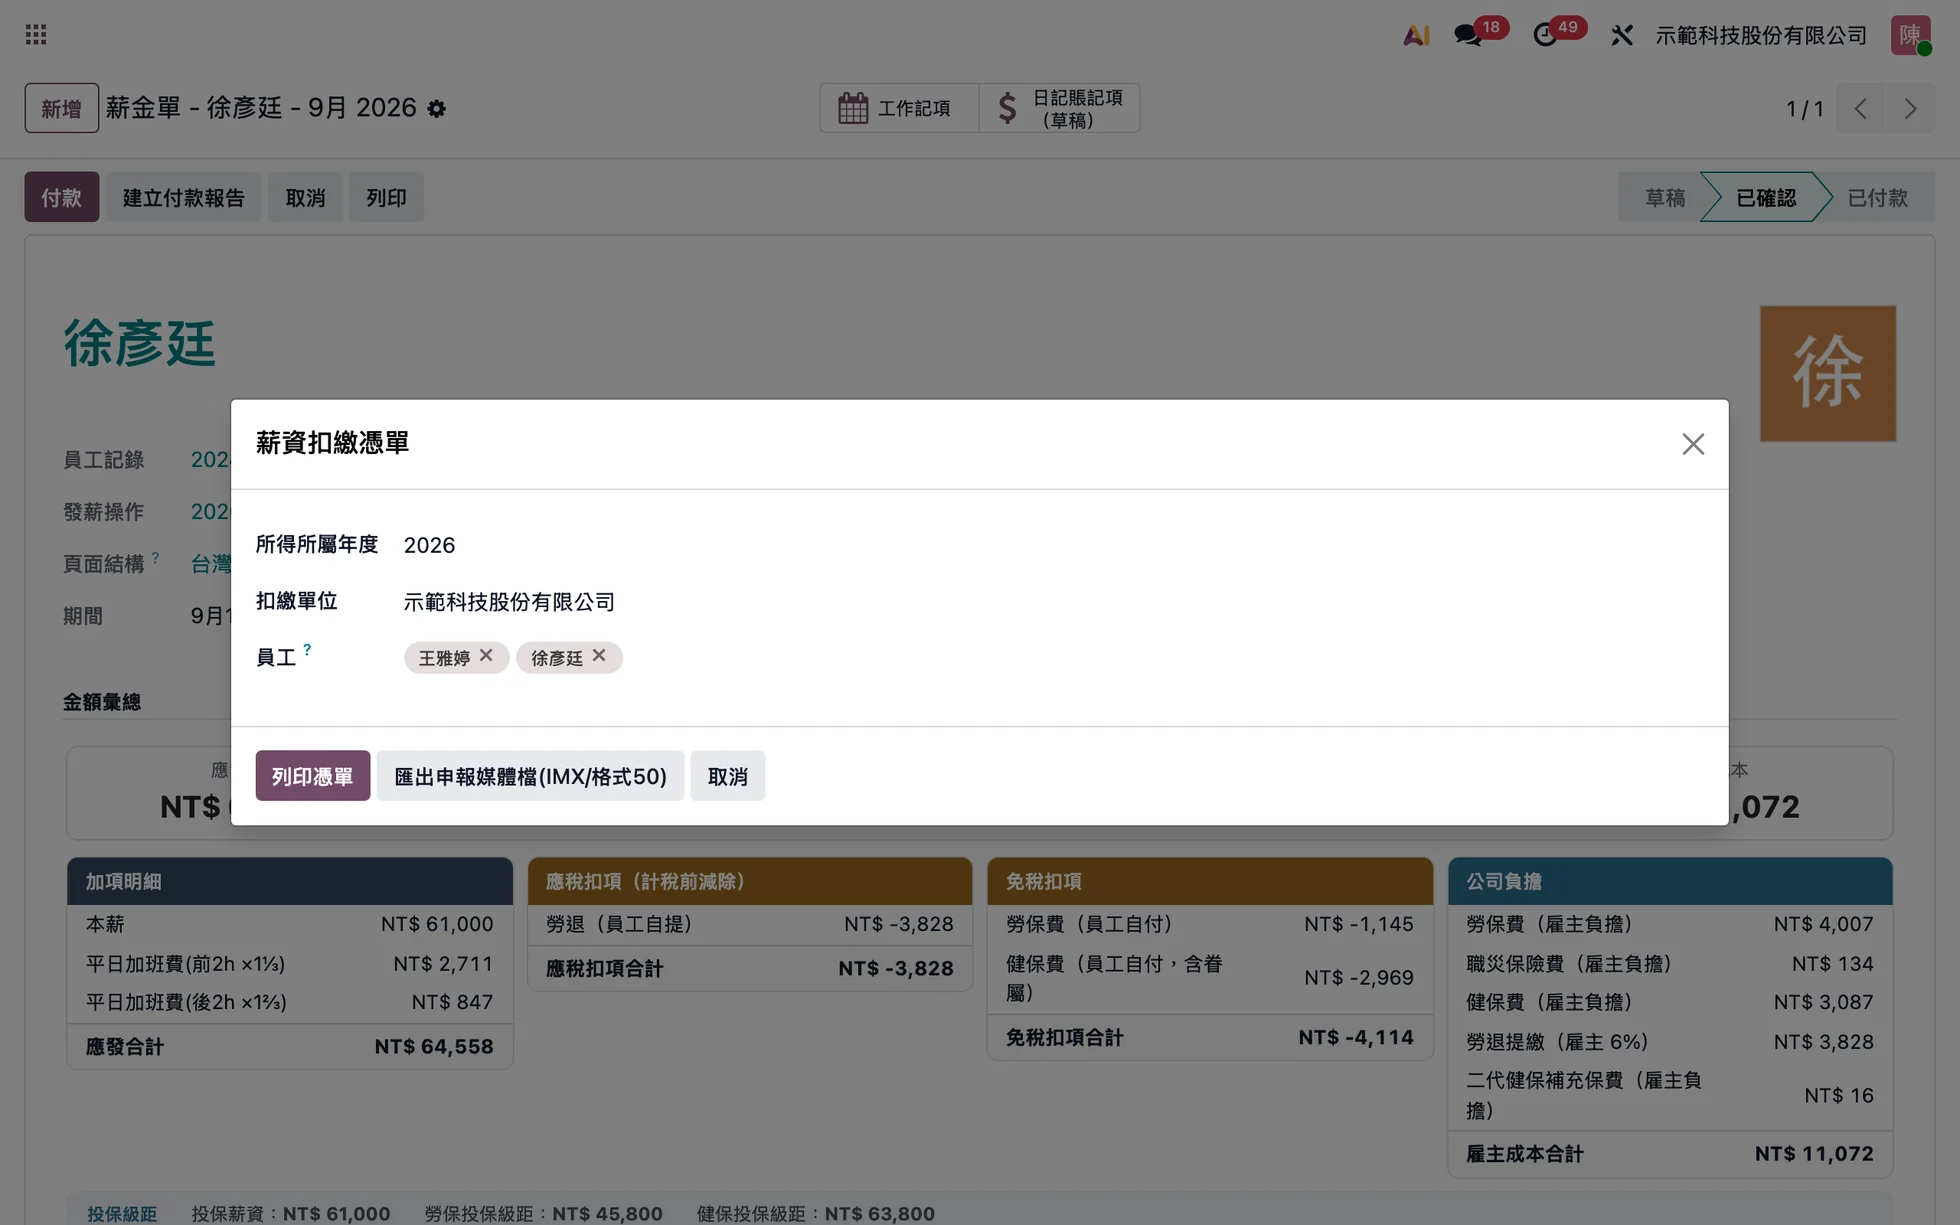Click 健保費（員工自付，含眷屬）row
This screenshot has width=1960, height=1225.
click(x=1209, y=978)
